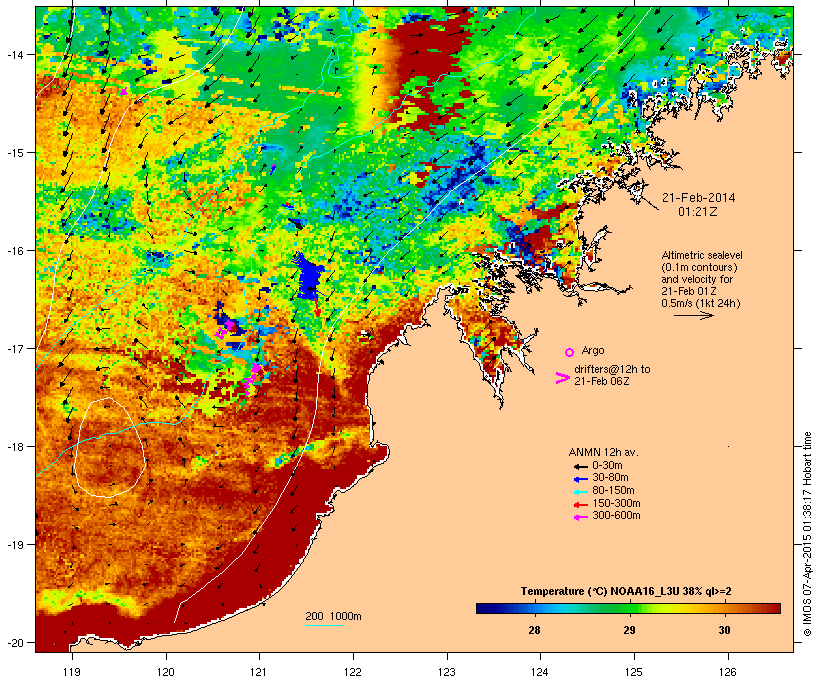Click the "drifters@12h to" text
This screenshot has width=820, height=680.
coord(612,369)
